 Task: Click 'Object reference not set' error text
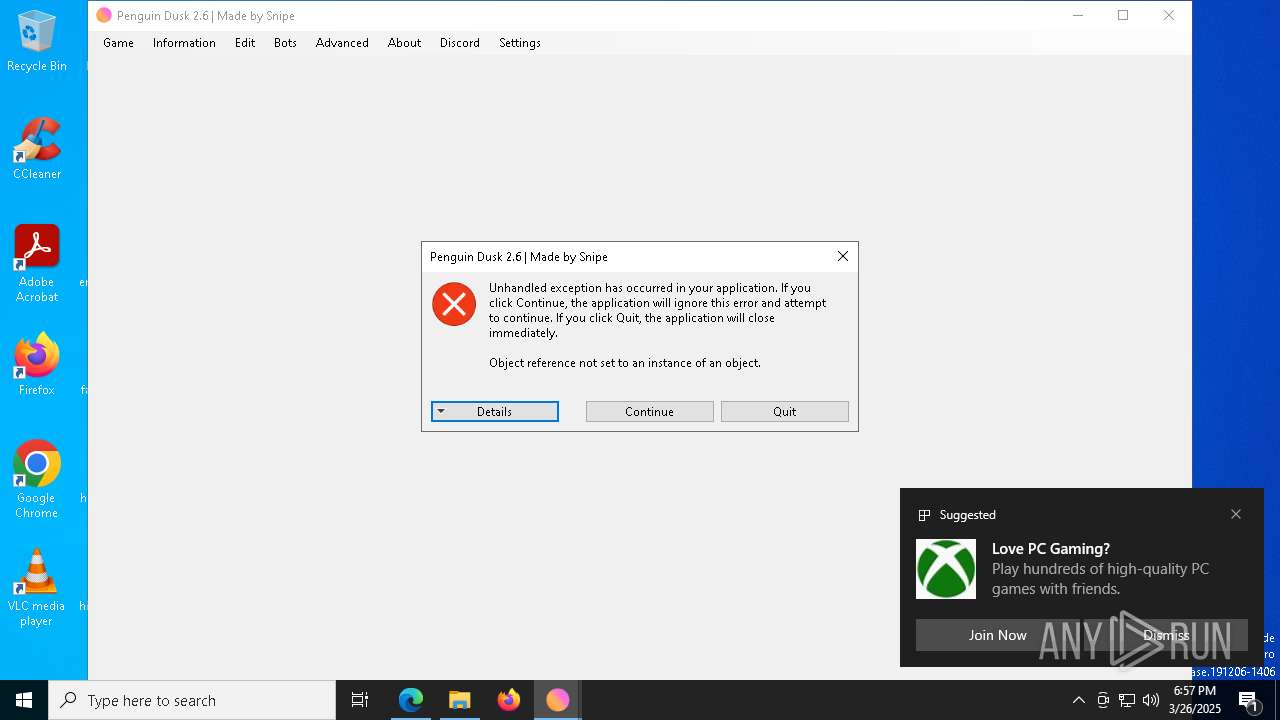click(x=625, y=363)
